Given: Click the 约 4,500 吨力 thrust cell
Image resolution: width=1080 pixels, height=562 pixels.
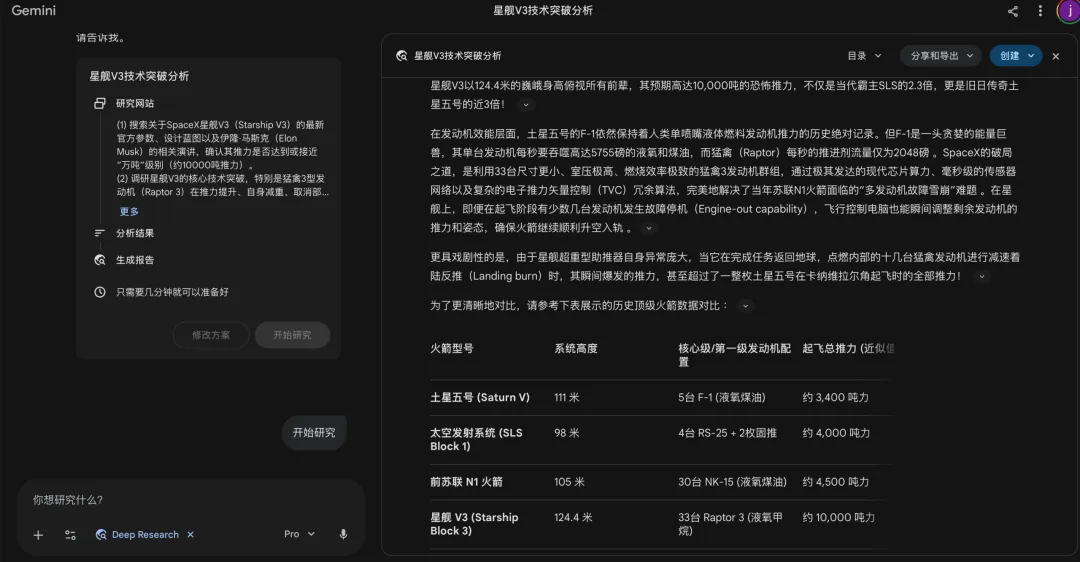Looking at the screenshot, I should pyautogui.click(x=835, y=482).
